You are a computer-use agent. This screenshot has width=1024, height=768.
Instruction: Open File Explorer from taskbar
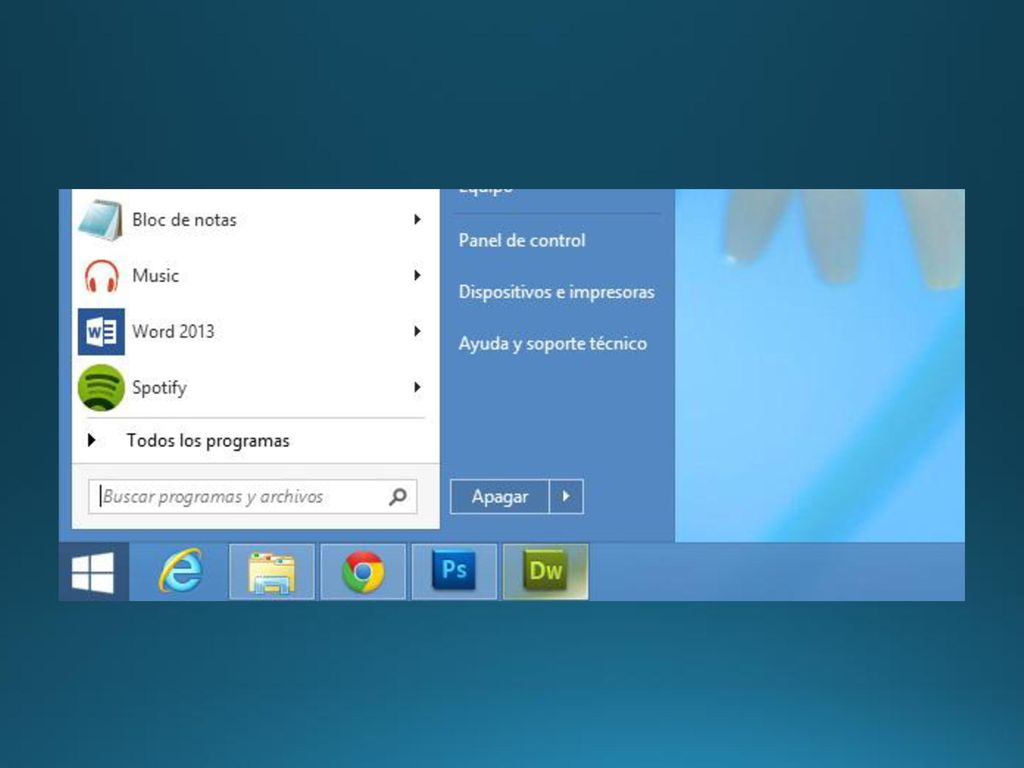pyautogui.click(x=272, y=572)
